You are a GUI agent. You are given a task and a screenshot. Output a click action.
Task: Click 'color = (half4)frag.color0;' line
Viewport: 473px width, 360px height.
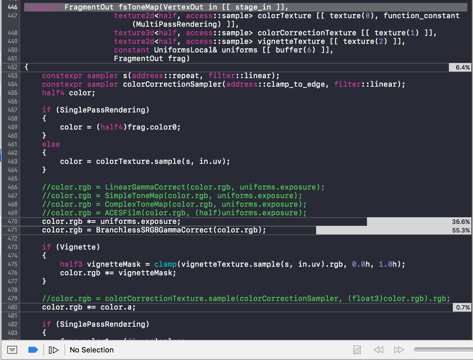(x=120, y=127)
